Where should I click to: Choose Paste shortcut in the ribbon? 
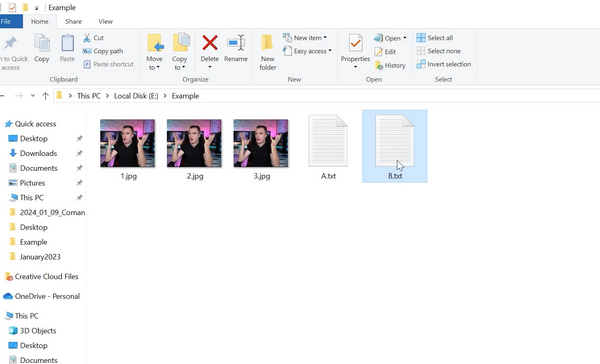[x=109, y=64]
